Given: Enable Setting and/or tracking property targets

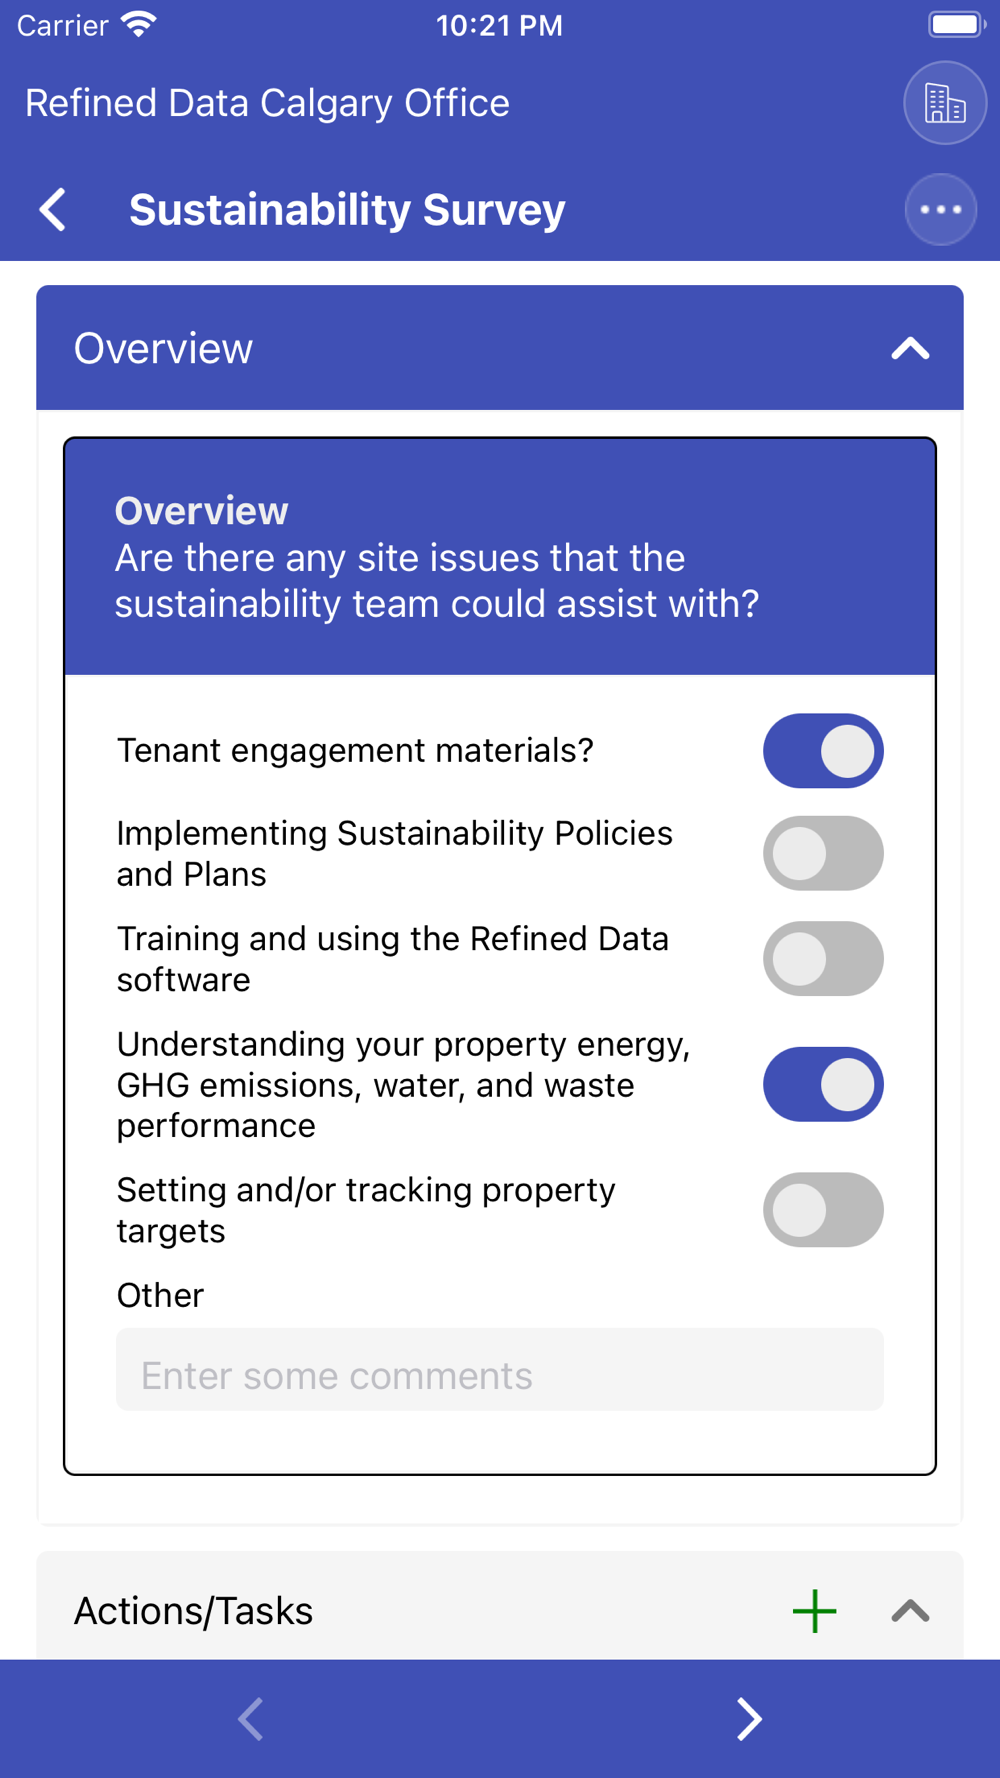Looking at the screenshot, I should 823,1210.
